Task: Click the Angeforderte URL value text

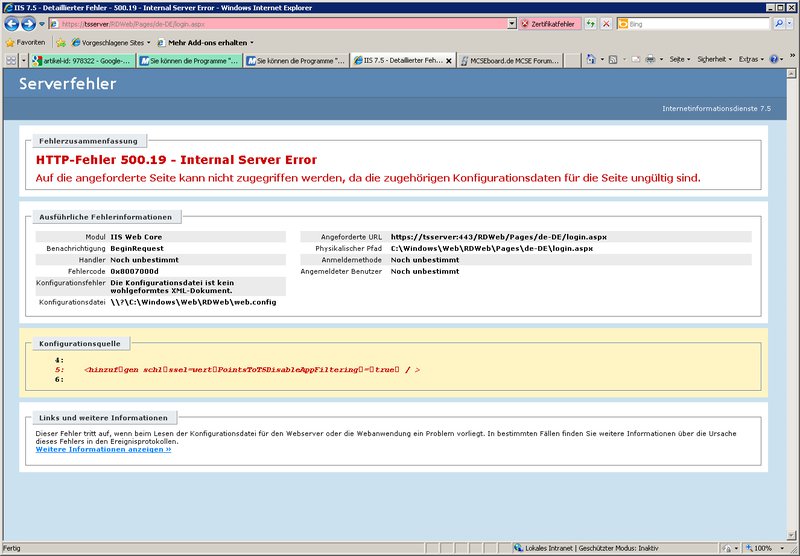Action: tap(498, 237)
